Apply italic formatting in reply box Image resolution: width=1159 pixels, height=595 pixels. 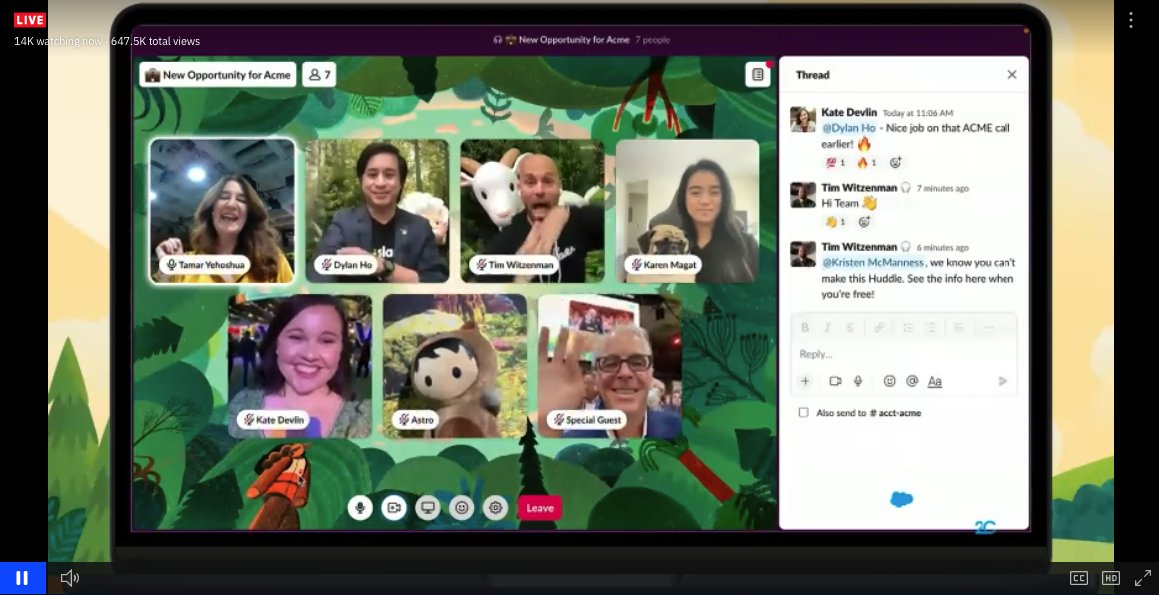point(828,327)
